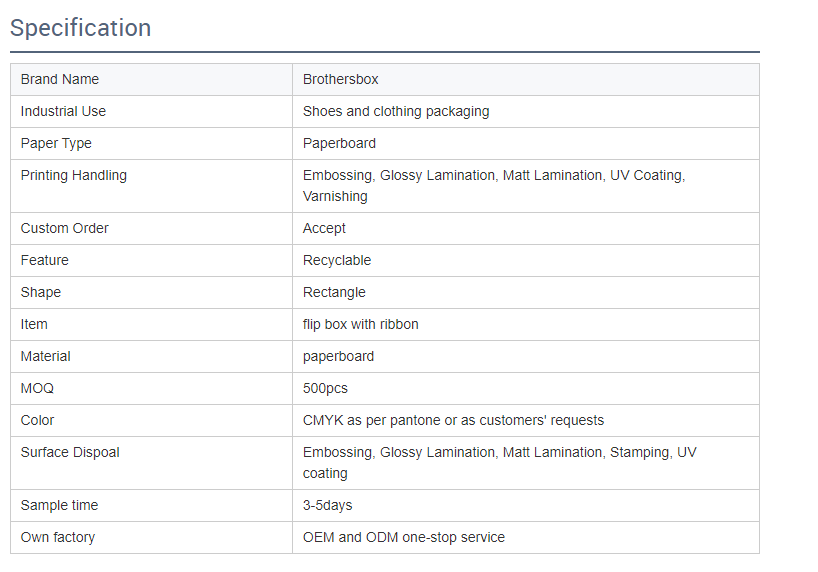The image size is (818, 572).
Task: Click the Sample time label
Action: pos(60,505)
